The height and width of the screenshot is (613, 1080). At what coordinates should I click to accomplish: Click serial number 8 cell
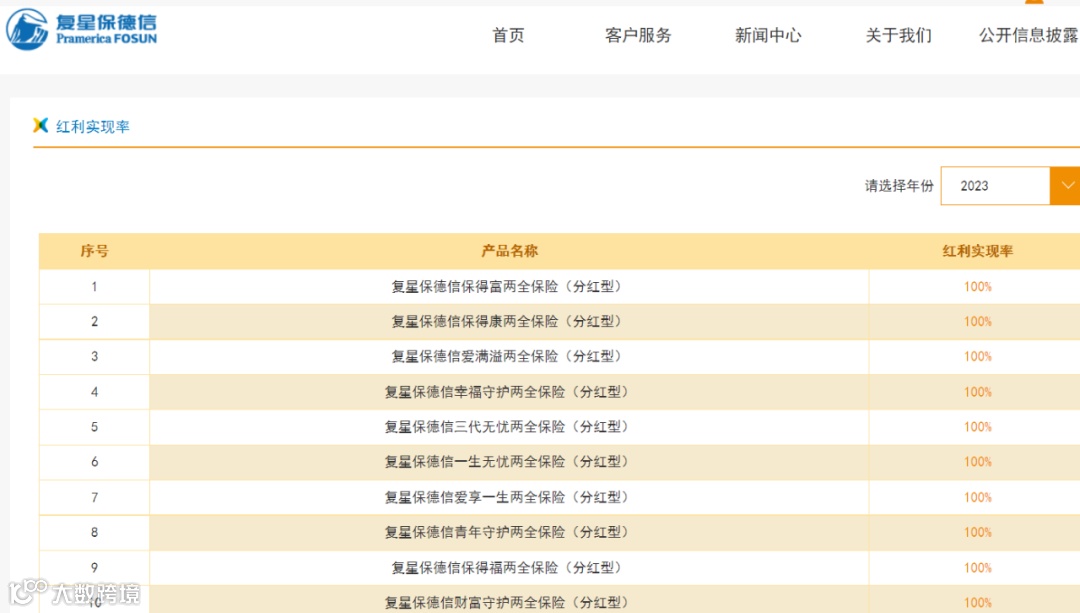(x=94, y=532)
